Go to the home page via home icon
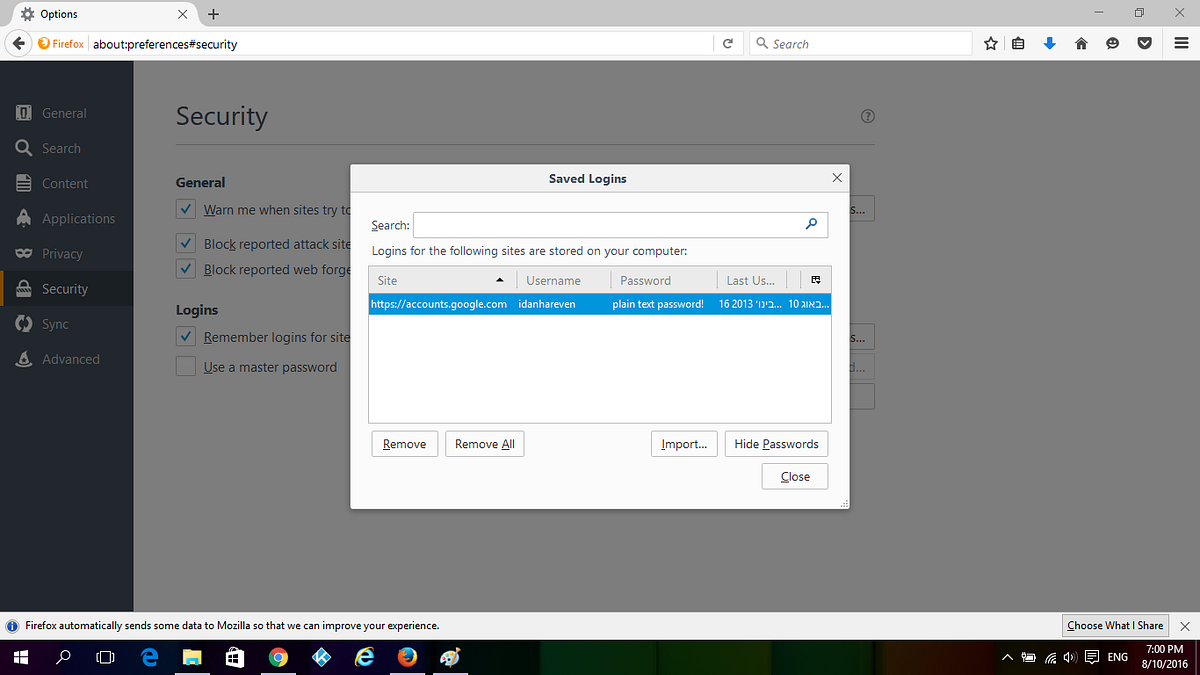Viewport: 1200px width, 675px height. [x=1081, y=43]
